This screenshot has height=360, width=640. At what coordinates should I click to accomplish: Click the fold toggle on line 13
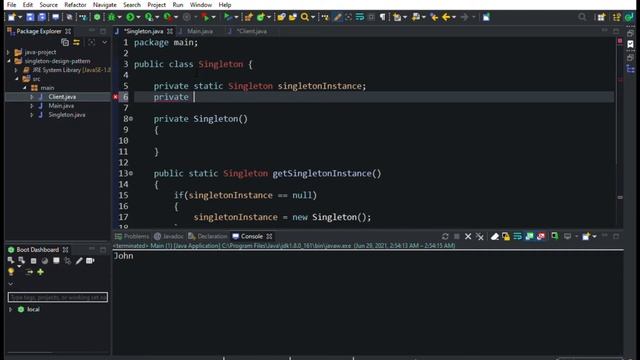click(131, 173)
